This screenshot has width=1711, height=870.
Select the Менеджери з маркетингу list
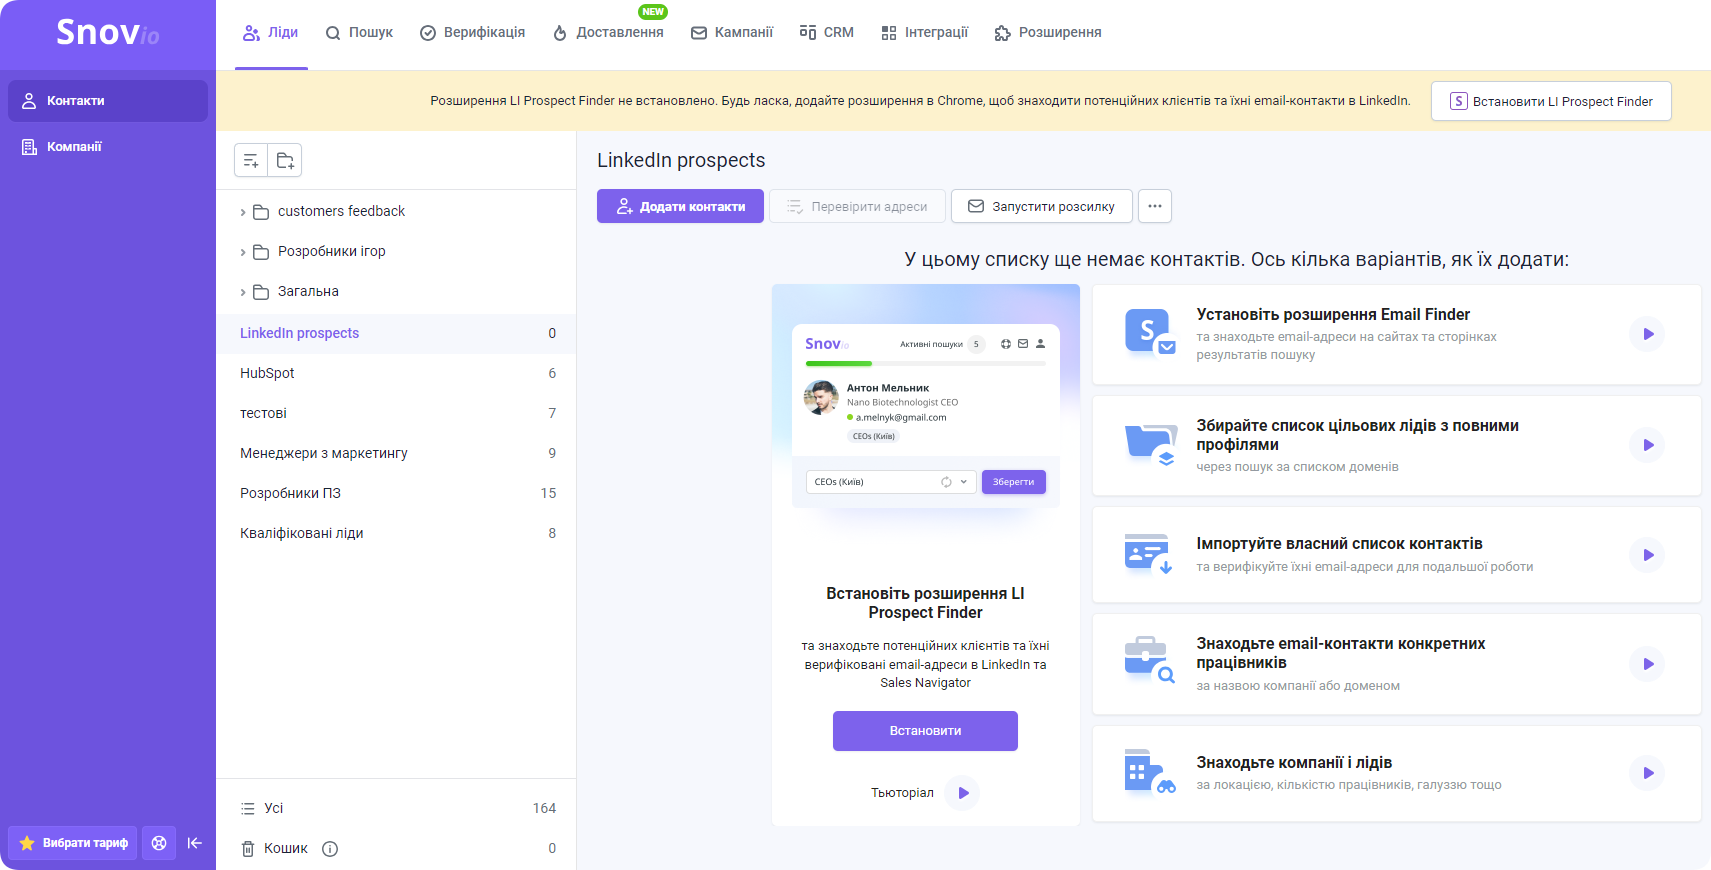tap(396, 453)
